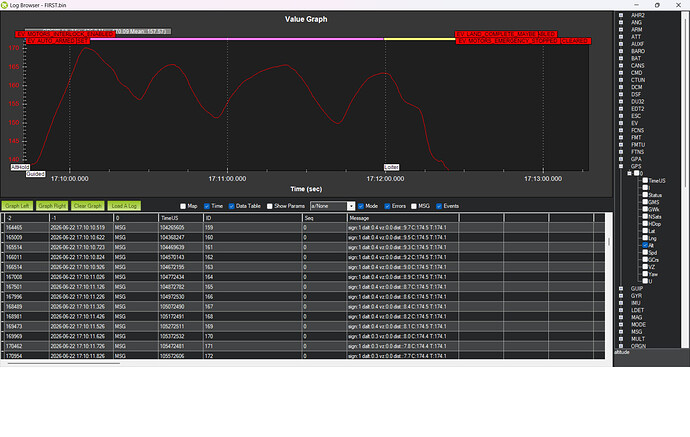Click the data table horizontal scrollbar
The height and width of the screenshot is (437, 690).
(64, 364)
